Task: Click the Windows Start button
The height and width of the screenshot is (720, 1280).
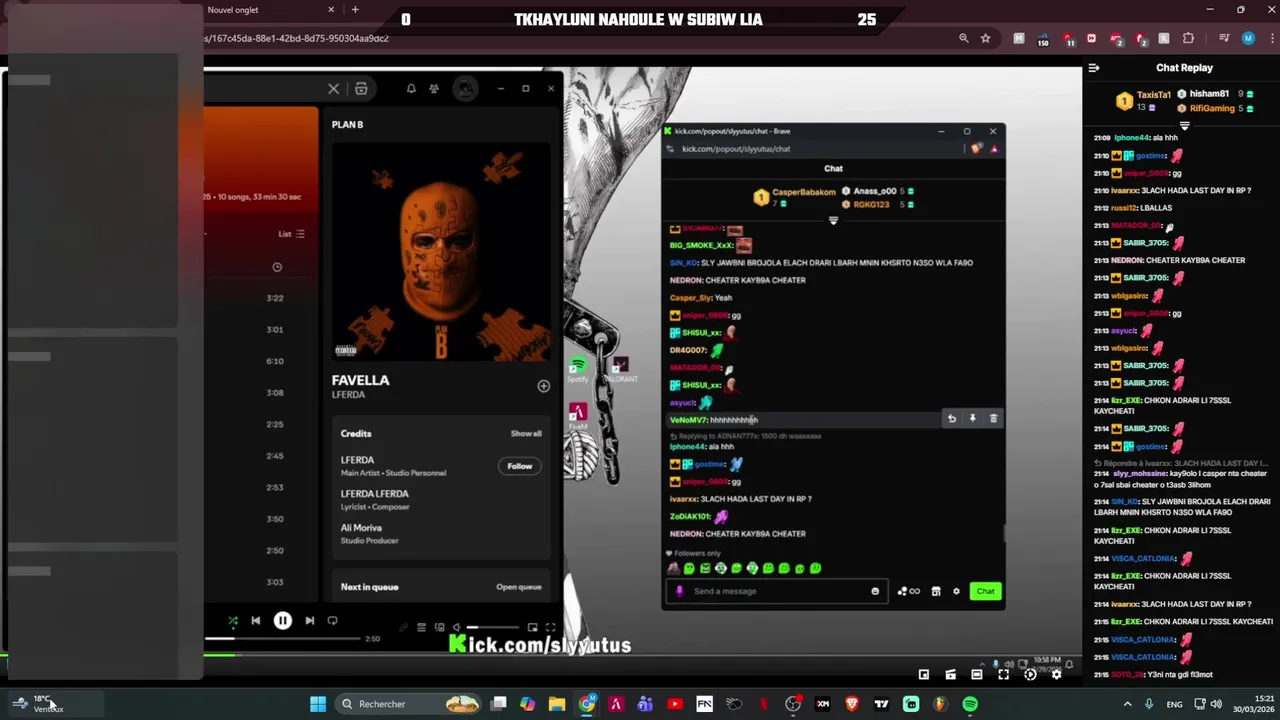Action: pos(318,704)
